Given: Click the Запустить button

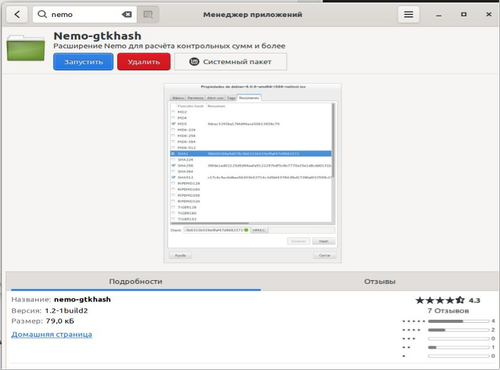Looking at the screenshot, I should point(83,62).
